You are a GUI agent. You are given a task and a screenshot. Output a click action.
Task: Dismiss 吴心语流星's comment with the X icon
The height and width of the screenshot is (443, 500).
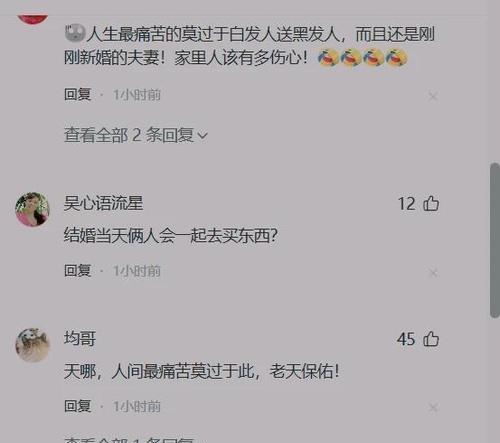[x=433, y=273]
